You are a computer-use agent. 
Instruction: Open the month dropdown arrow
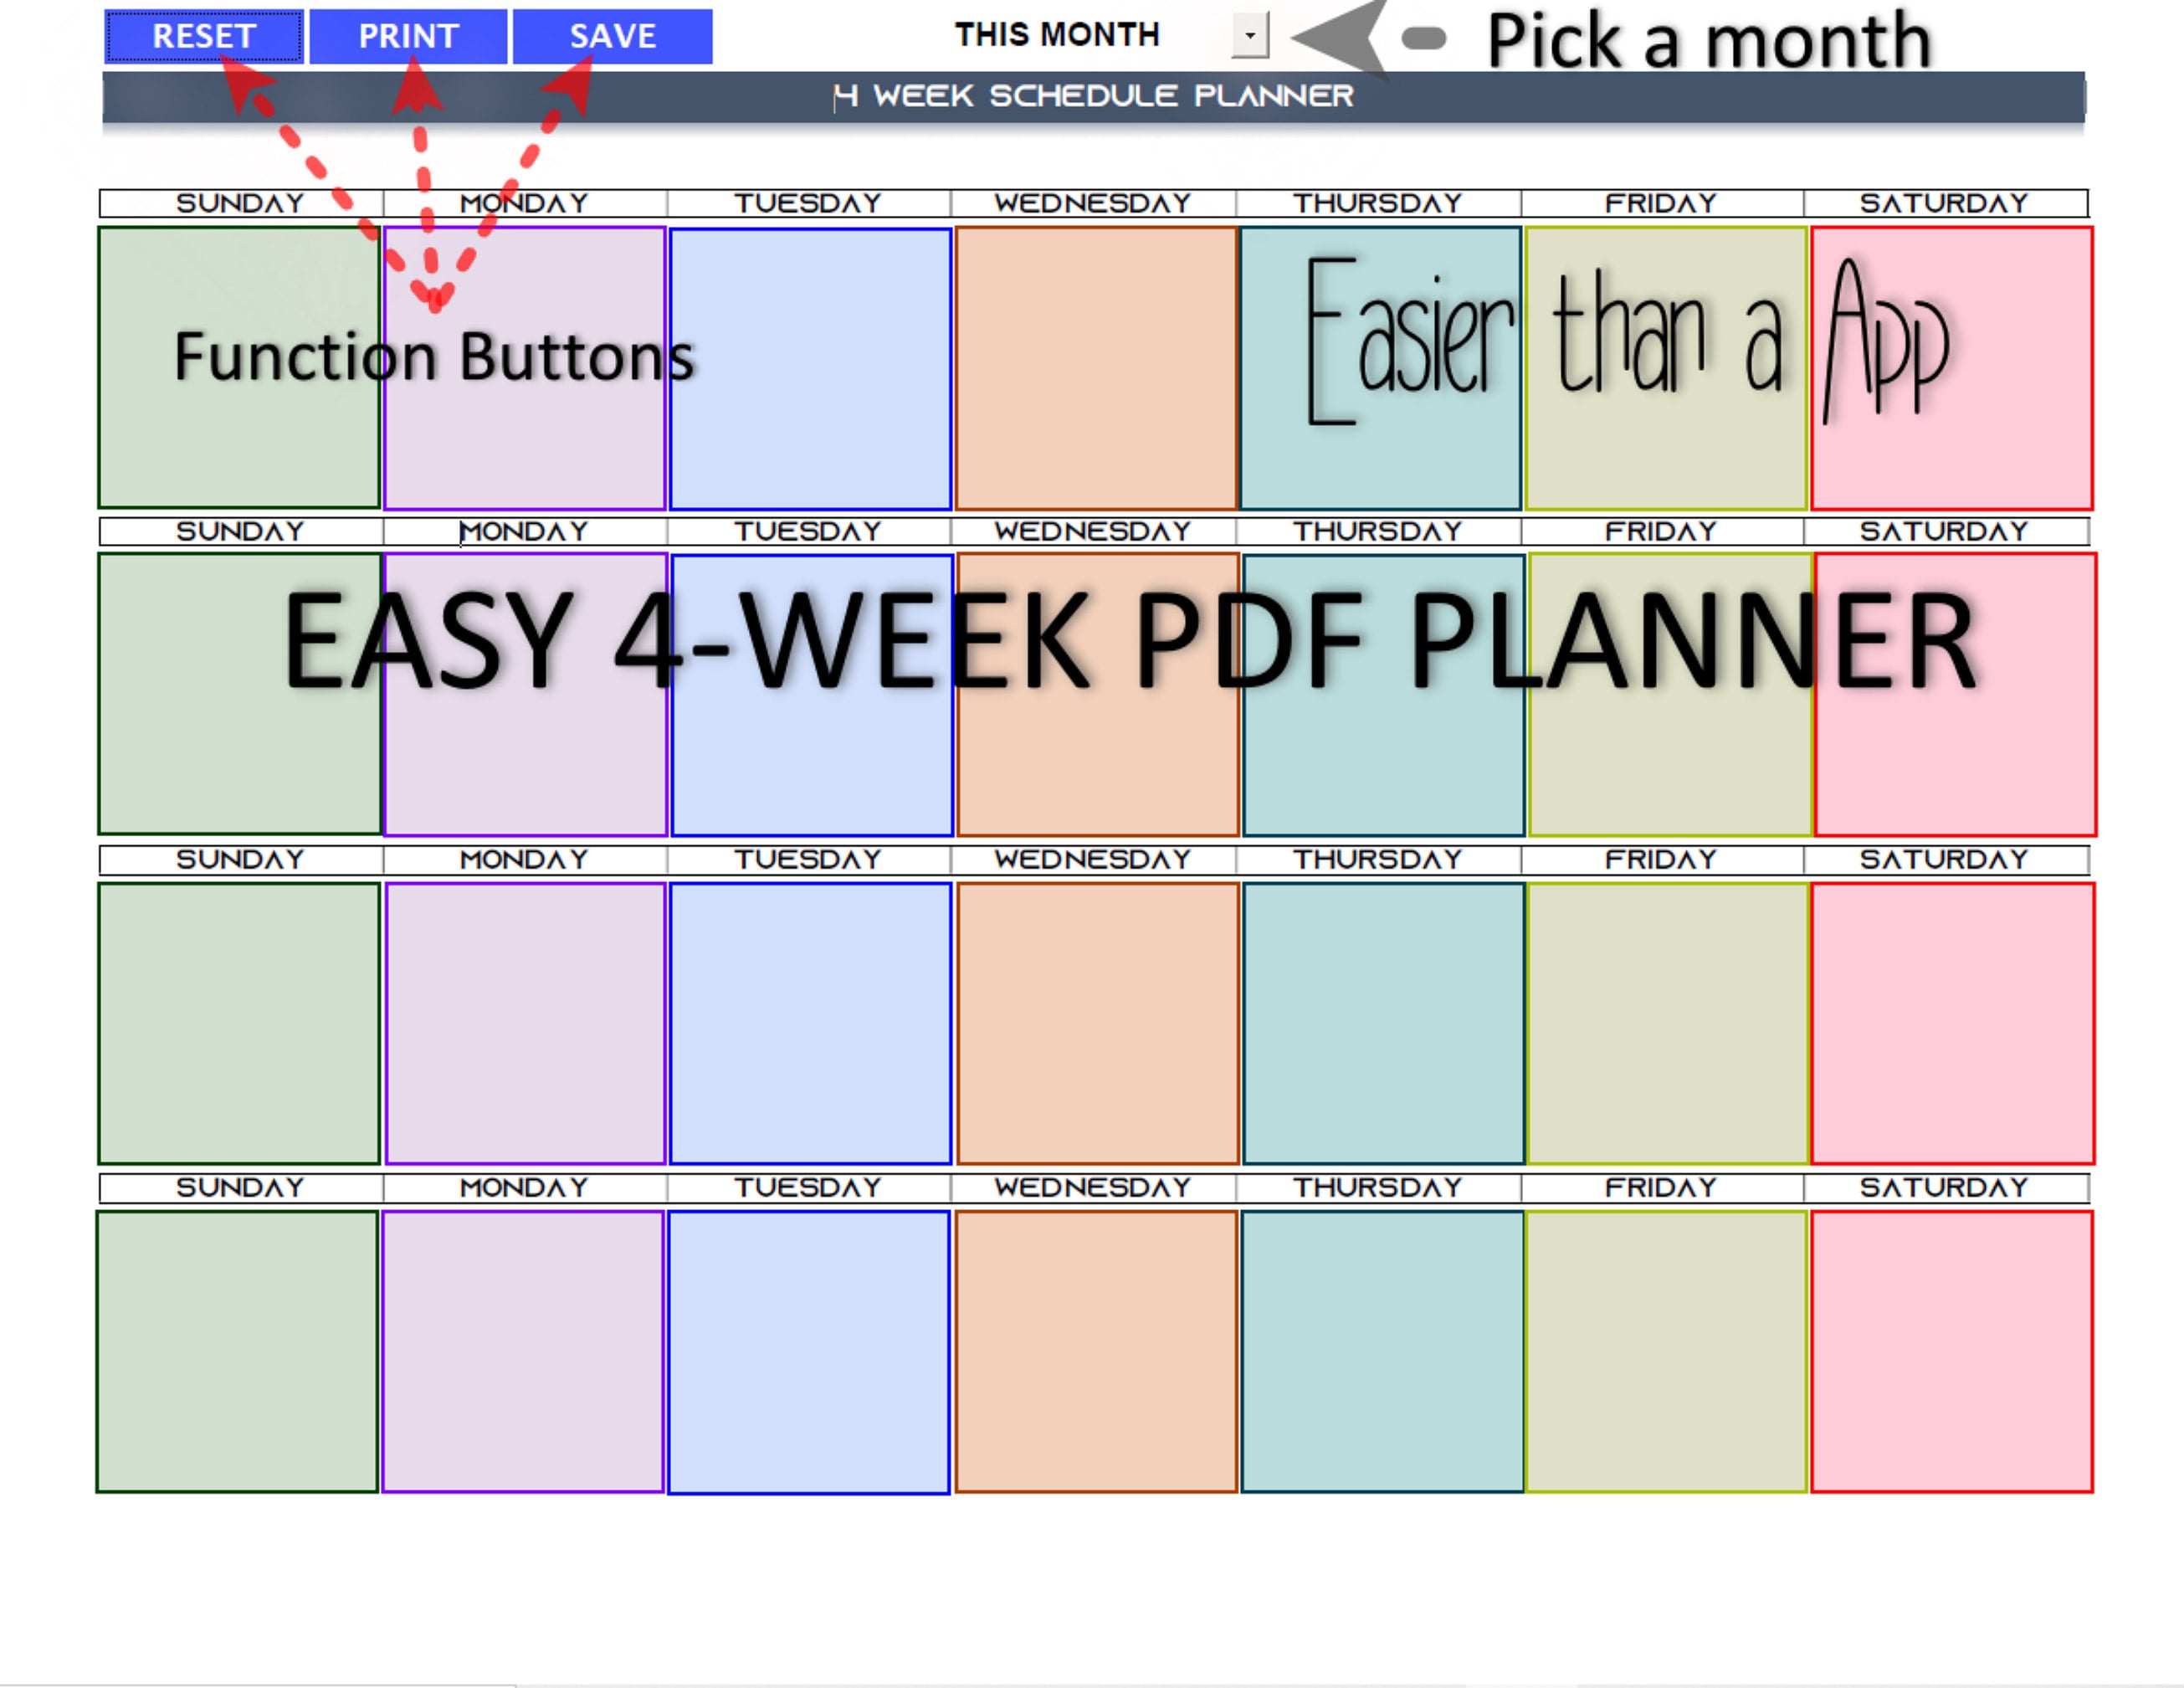1250,35
